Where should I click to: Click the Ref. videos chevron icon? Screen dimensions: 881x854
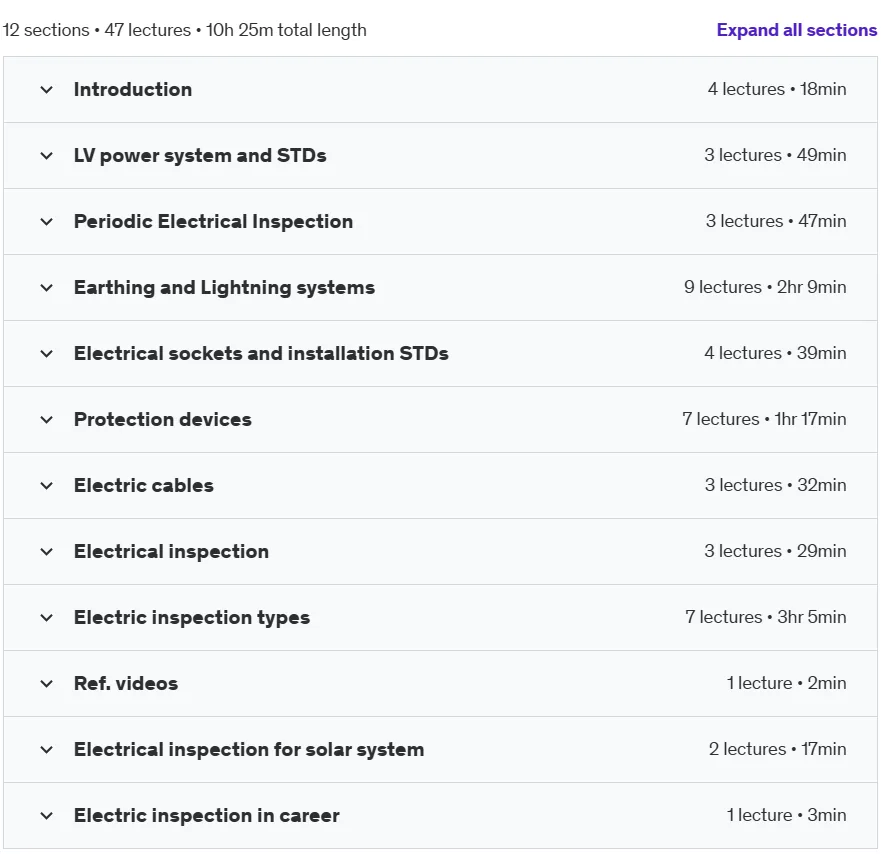pyautogui.click(x=47, y=684)
